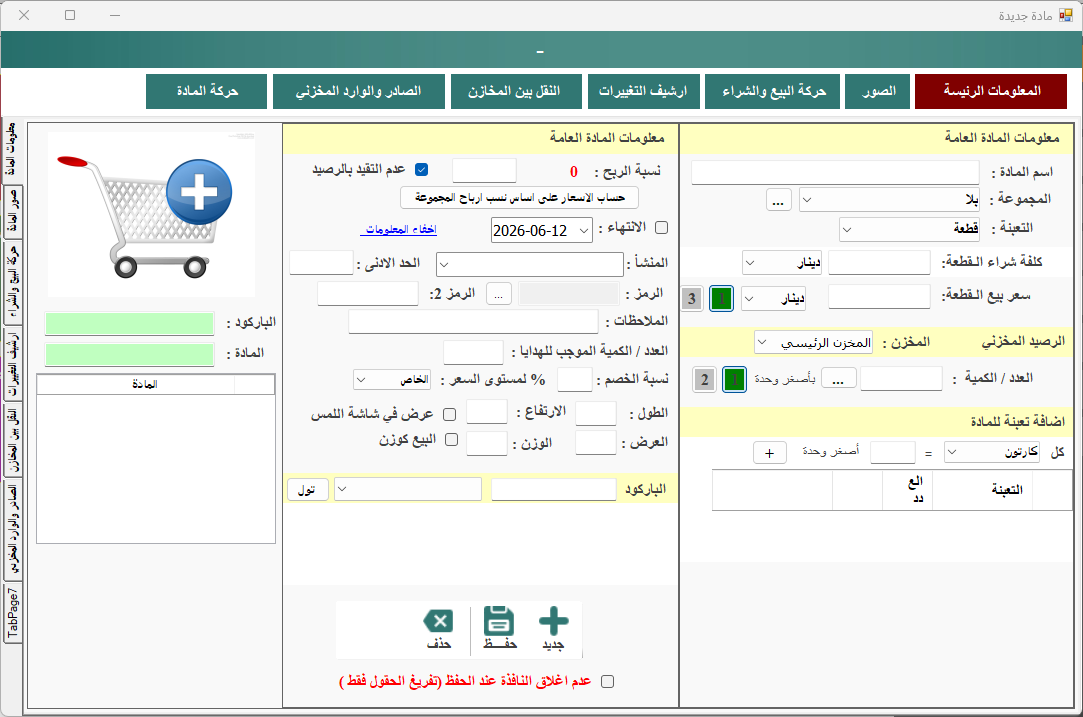
Task: Select vertical معلومات المادة side tab
Action: pos(11,150)
